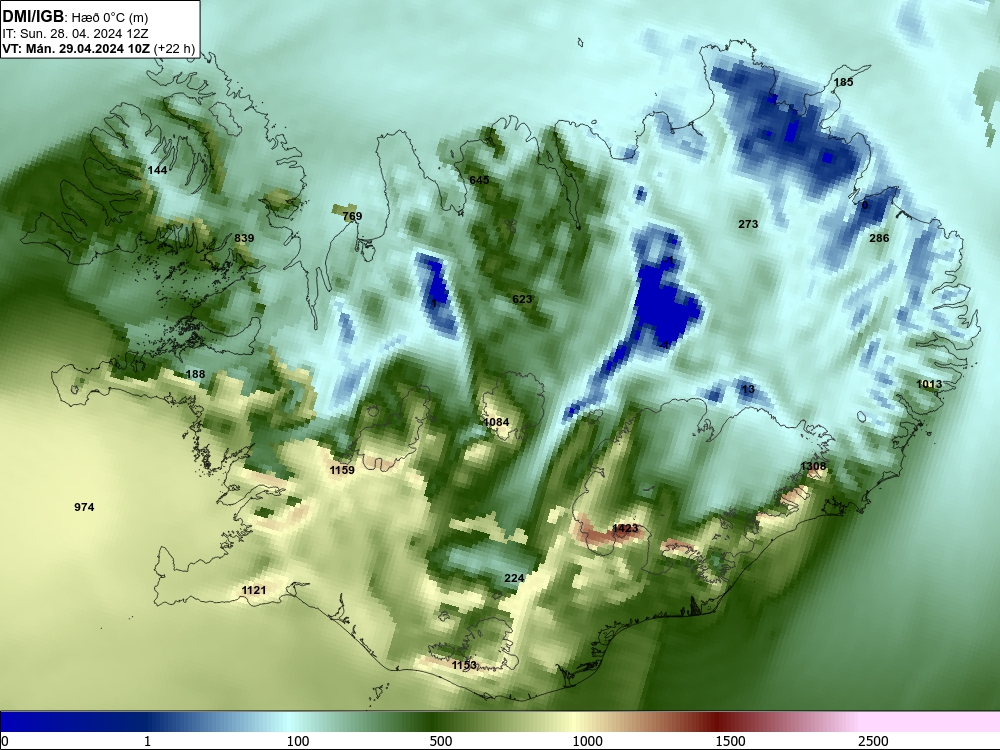Click the legend tick label 100
1000x750 pixels.
pyautogui.click(x=298, y=741)
